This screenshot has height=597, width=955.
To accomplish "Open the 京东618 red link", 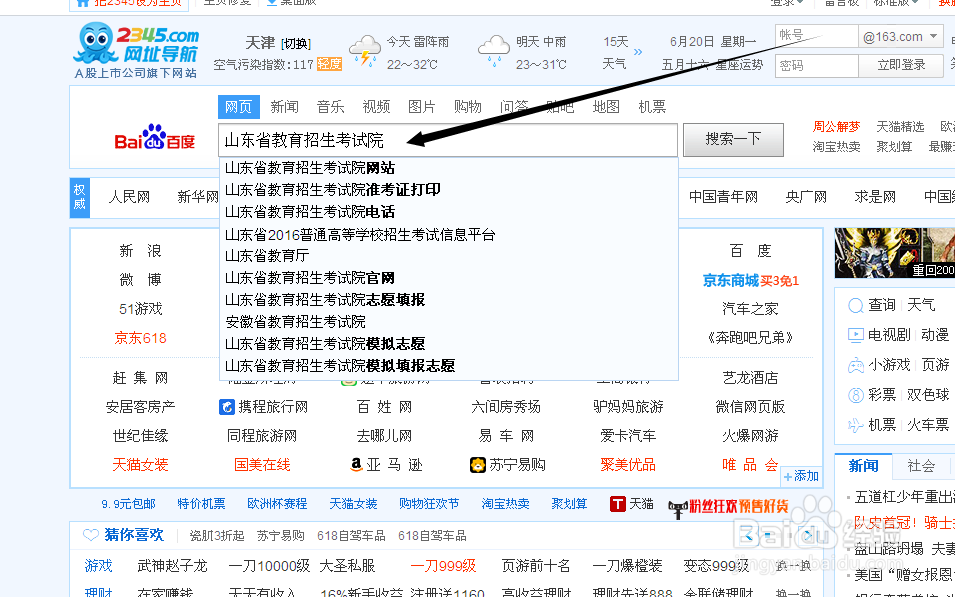I will coord(141,338).
